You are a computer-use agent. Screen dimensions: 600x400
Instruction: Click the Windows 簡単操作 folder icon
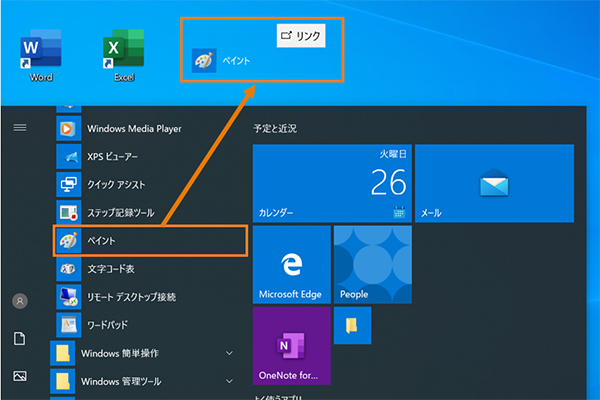click(63, 353)
